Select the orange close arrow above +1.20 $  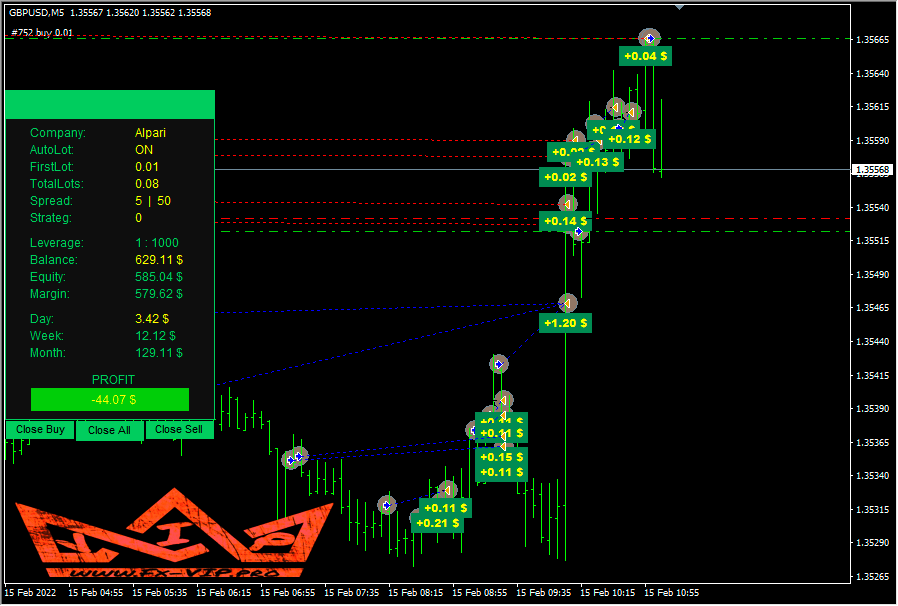pyautogui.click(x=567, y=302)
